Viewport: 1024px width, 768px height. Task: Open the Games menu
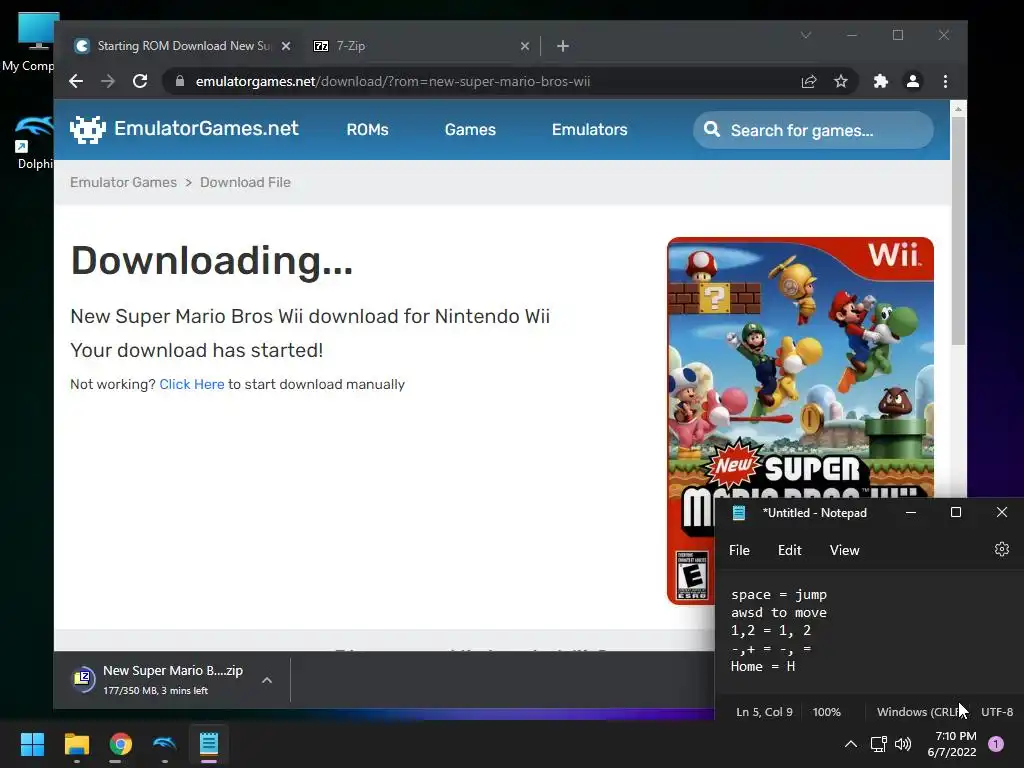point(470,129)
